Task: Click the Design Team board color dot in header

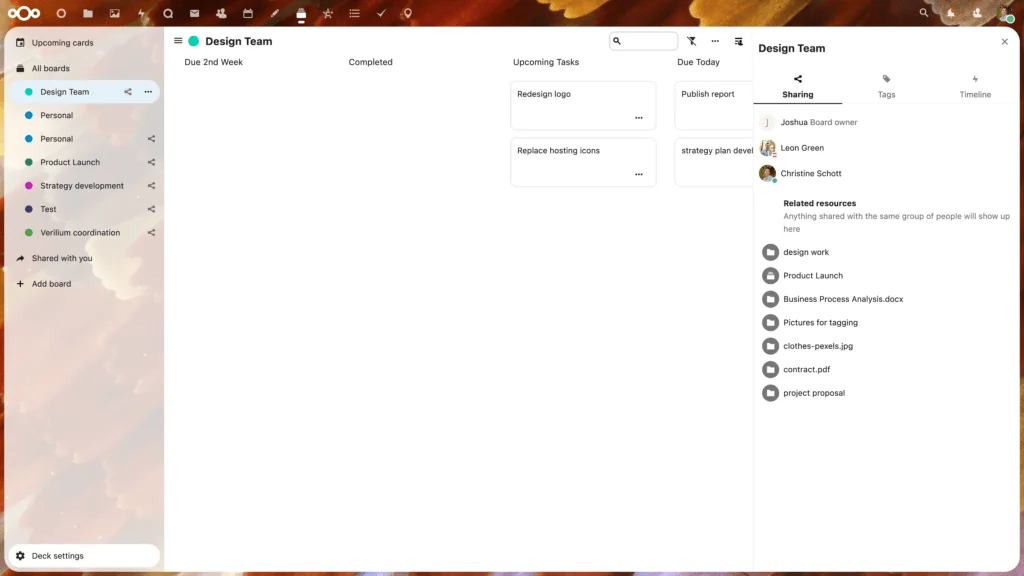Action: [193, 41]
